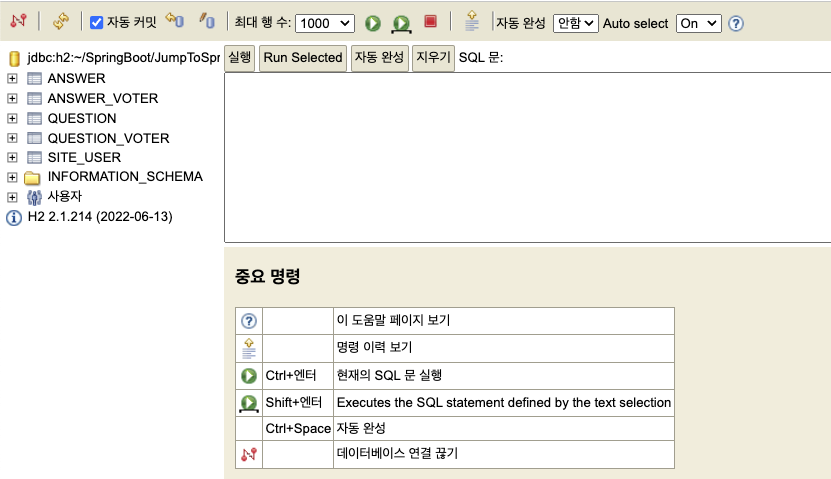Click the 실행 button
This screenshot has width=831, height=479.
(240, 57)
